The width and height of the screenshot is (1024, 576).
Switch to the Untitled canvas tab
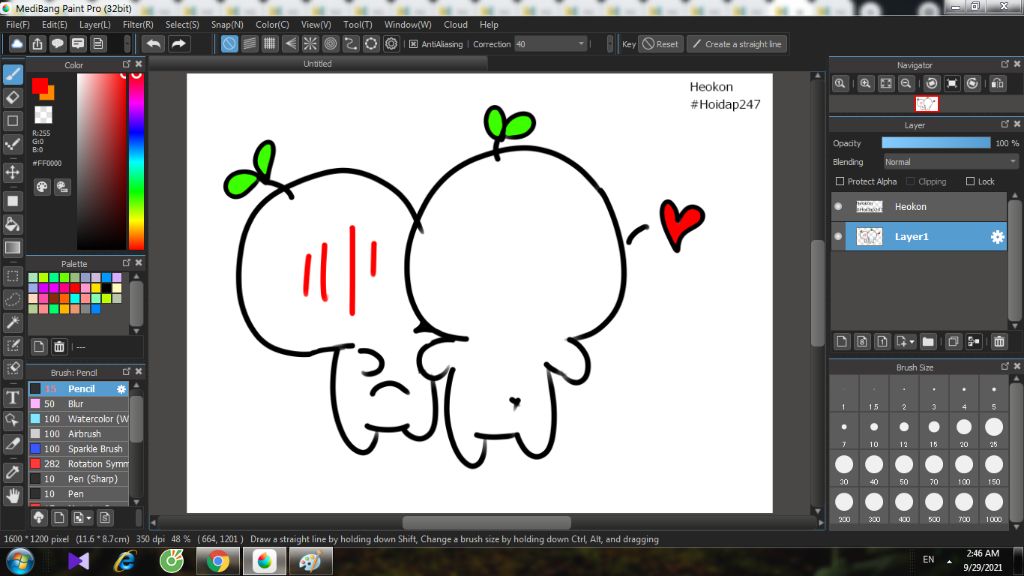point(317,63)
